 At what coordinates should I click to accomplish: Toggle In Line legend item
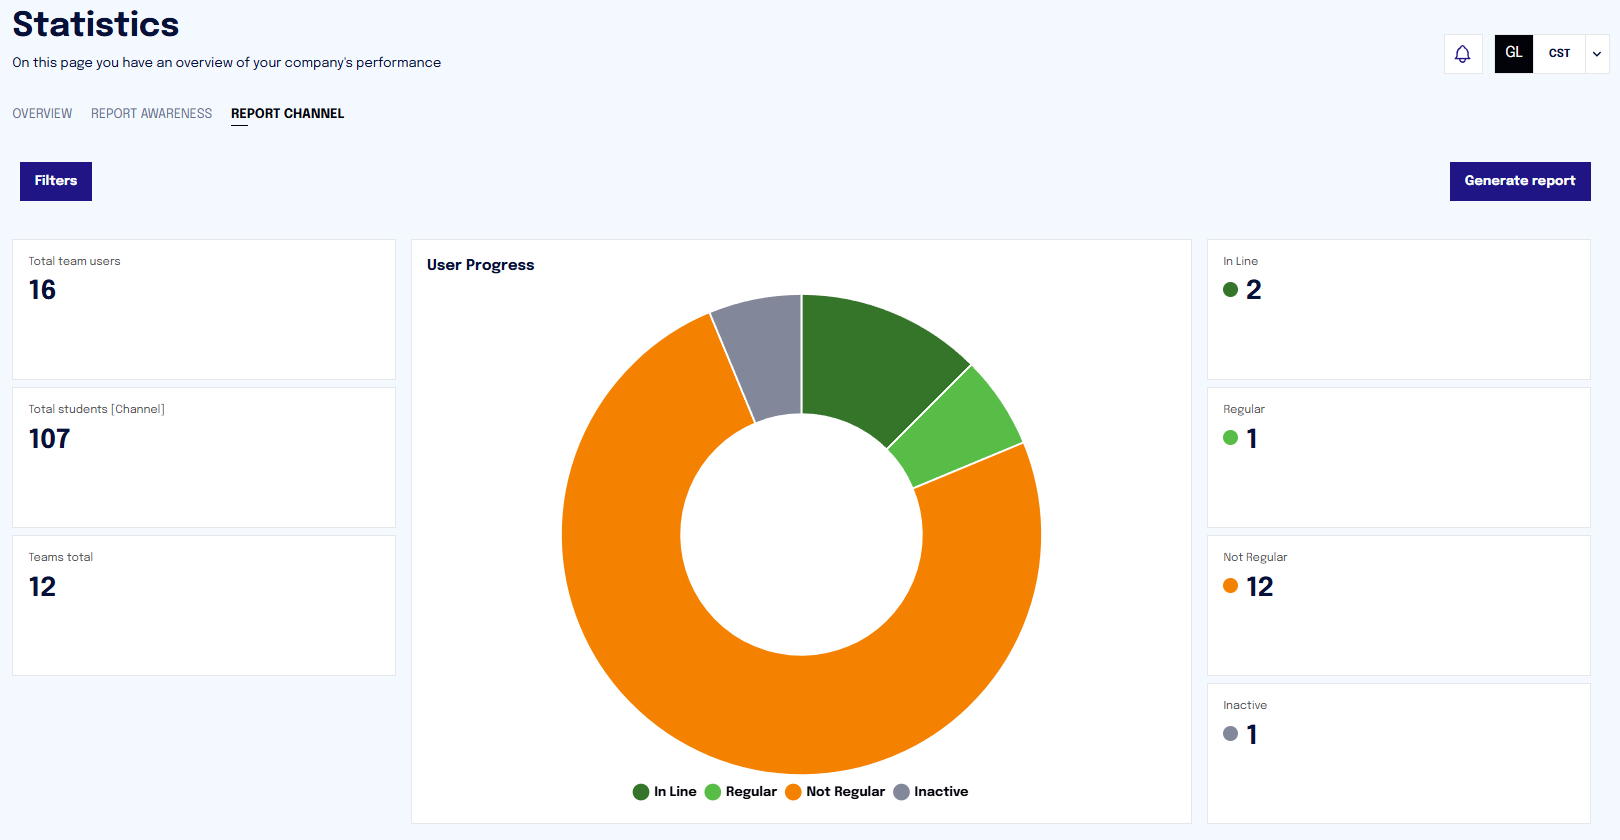click(665, 791)
